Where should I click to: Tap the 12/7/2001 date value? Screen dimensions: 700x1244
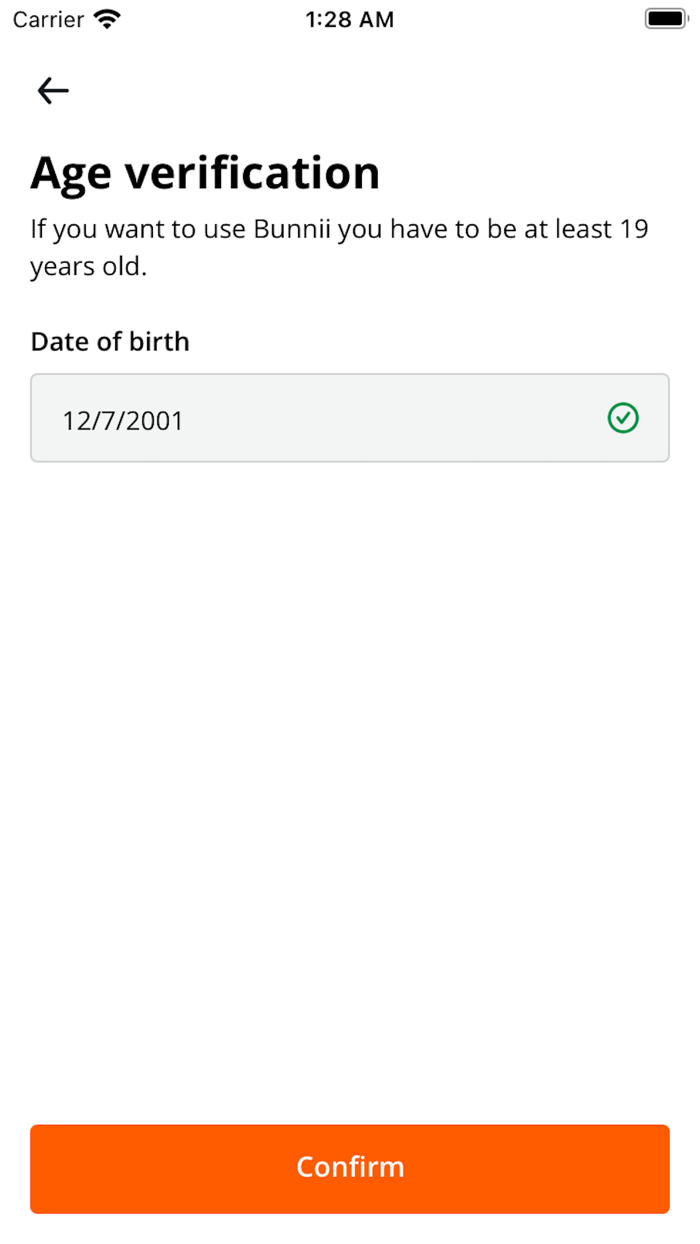pos(123,420)
